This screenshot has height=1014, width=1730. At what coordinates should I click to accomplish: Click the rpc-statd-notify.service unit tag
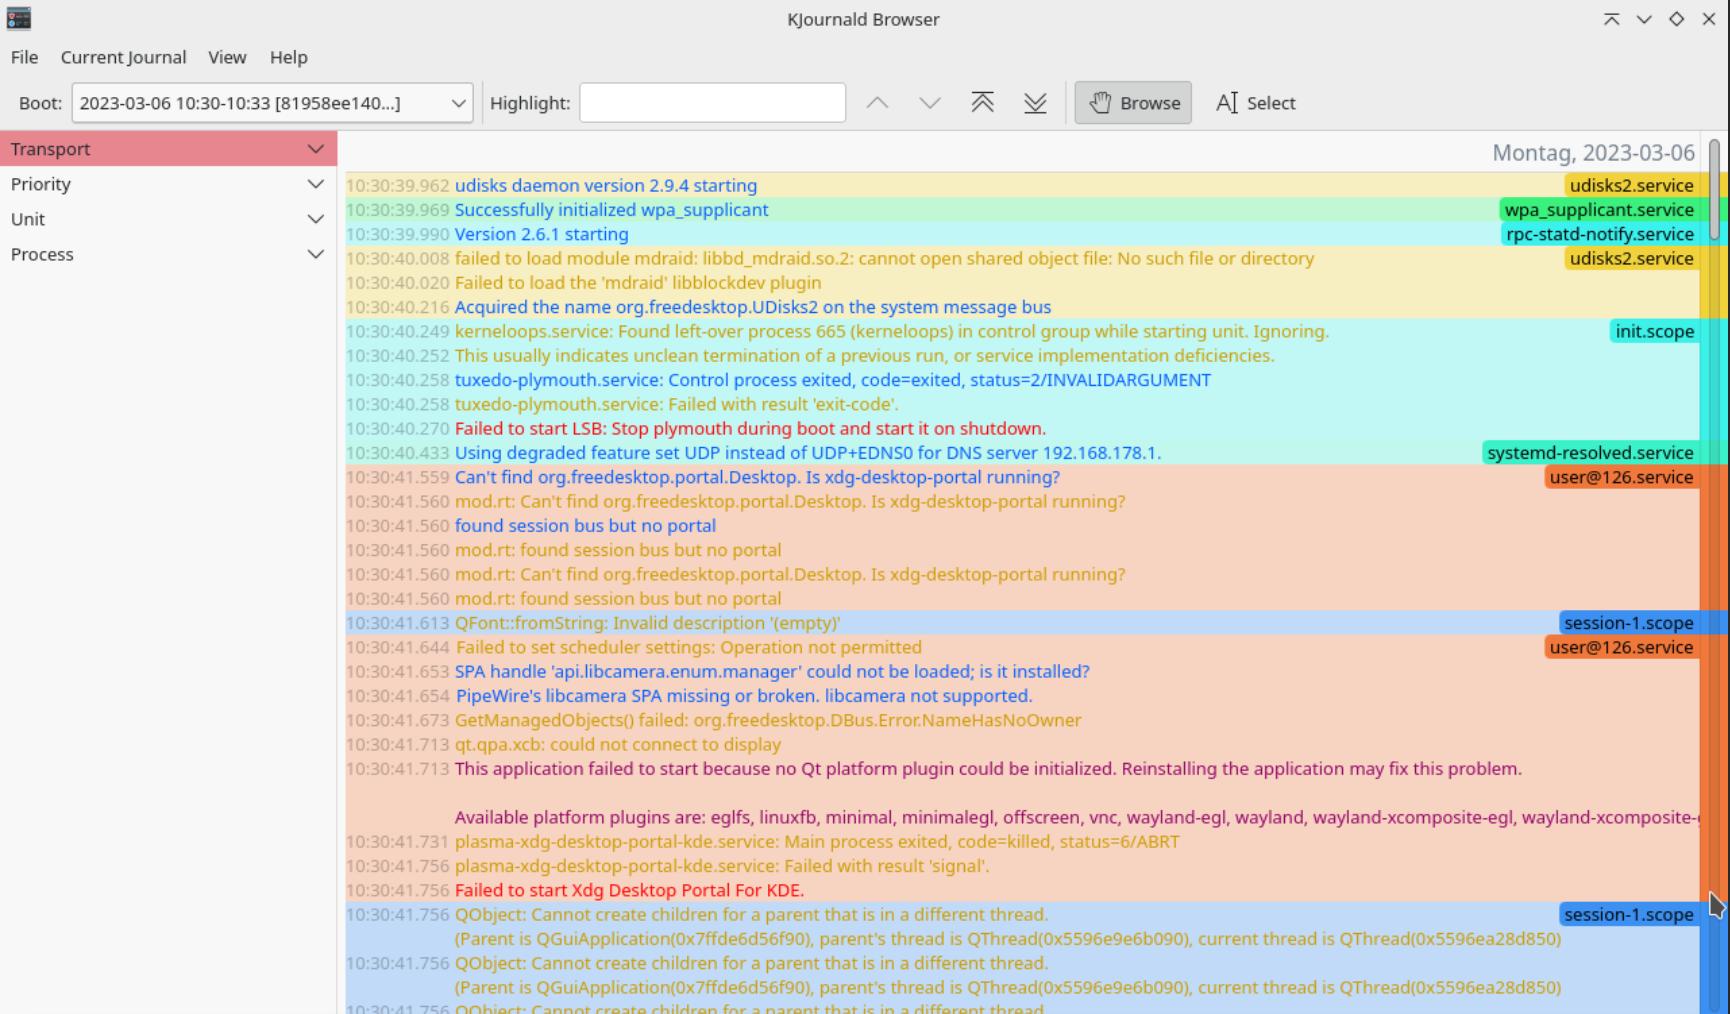point(1599,234)
